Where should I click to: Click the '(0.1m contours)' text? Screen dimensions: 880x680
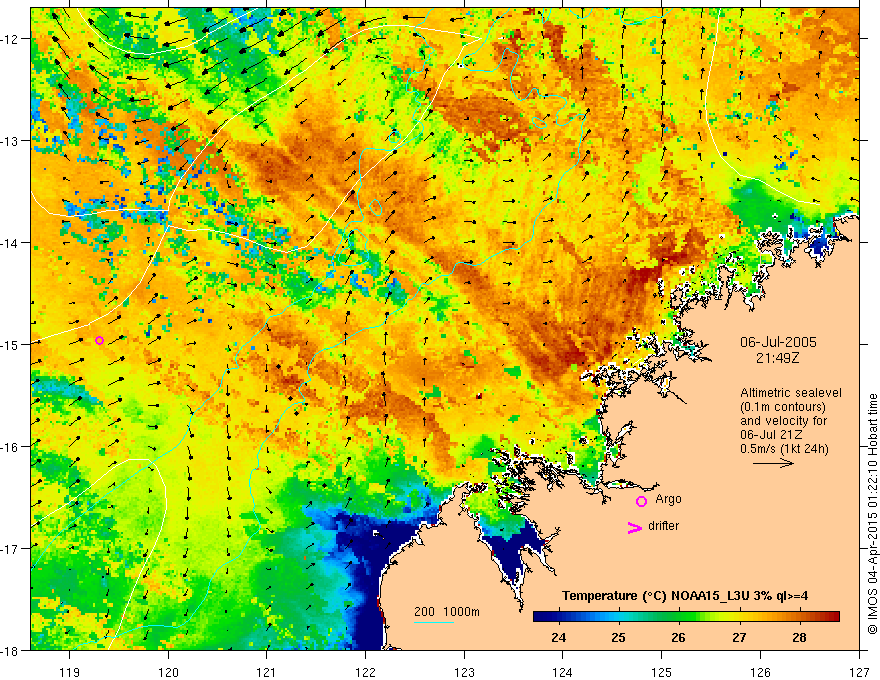(783, 407)
